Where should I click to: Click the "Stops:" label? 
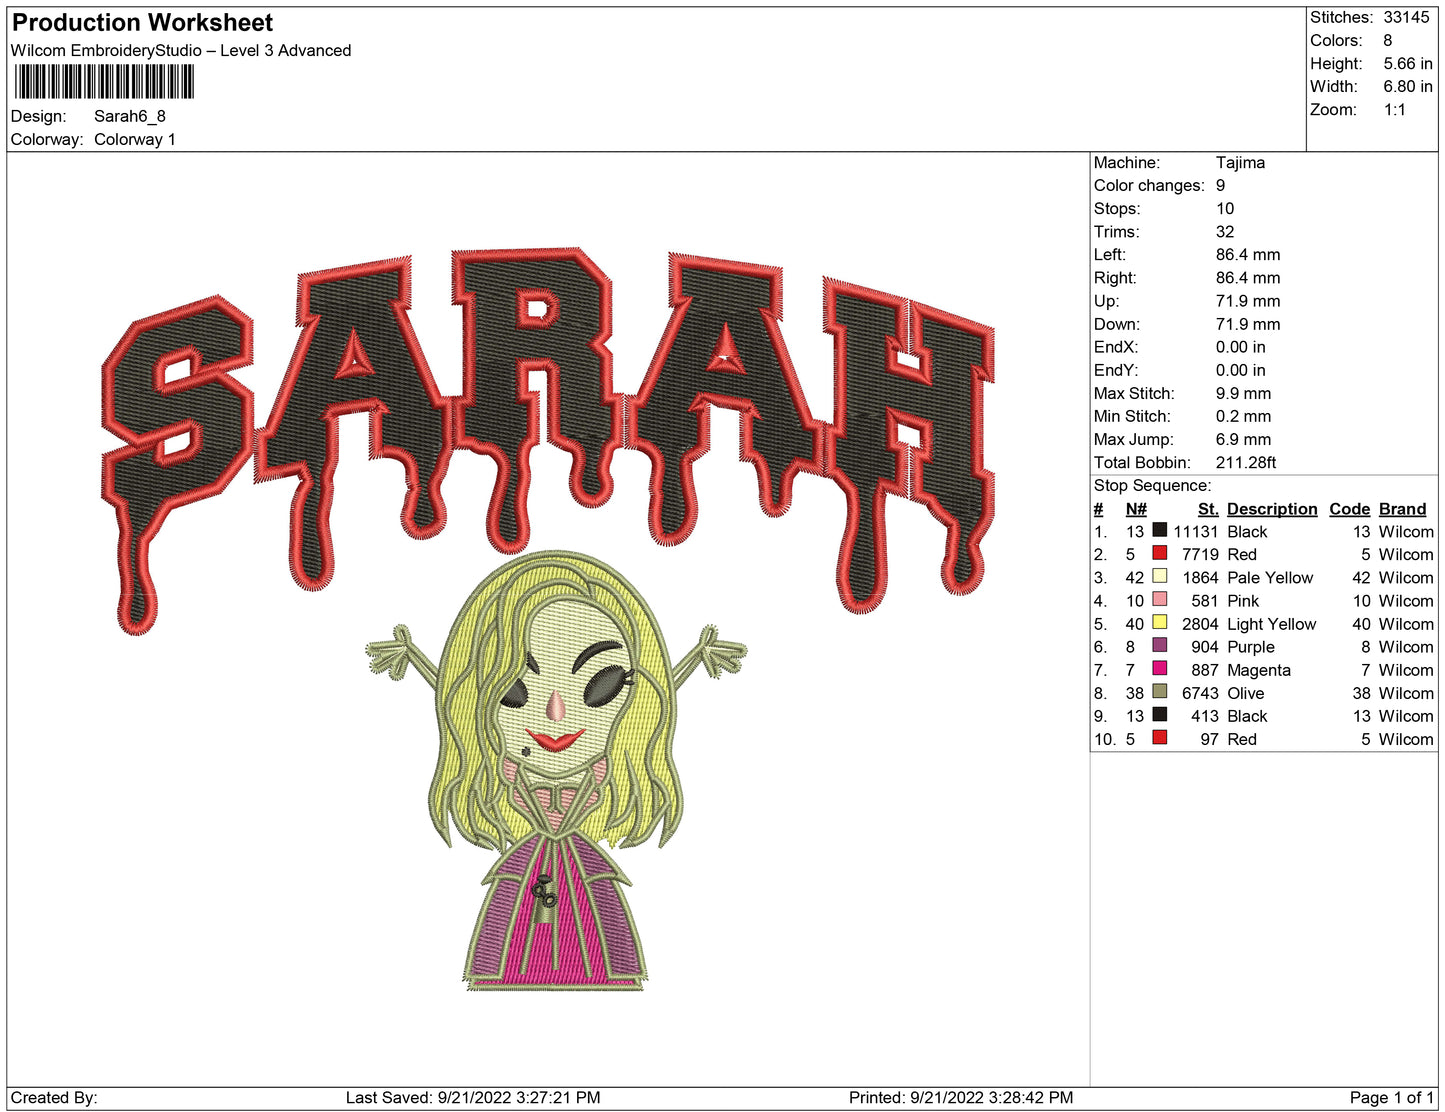point(1117,209)
